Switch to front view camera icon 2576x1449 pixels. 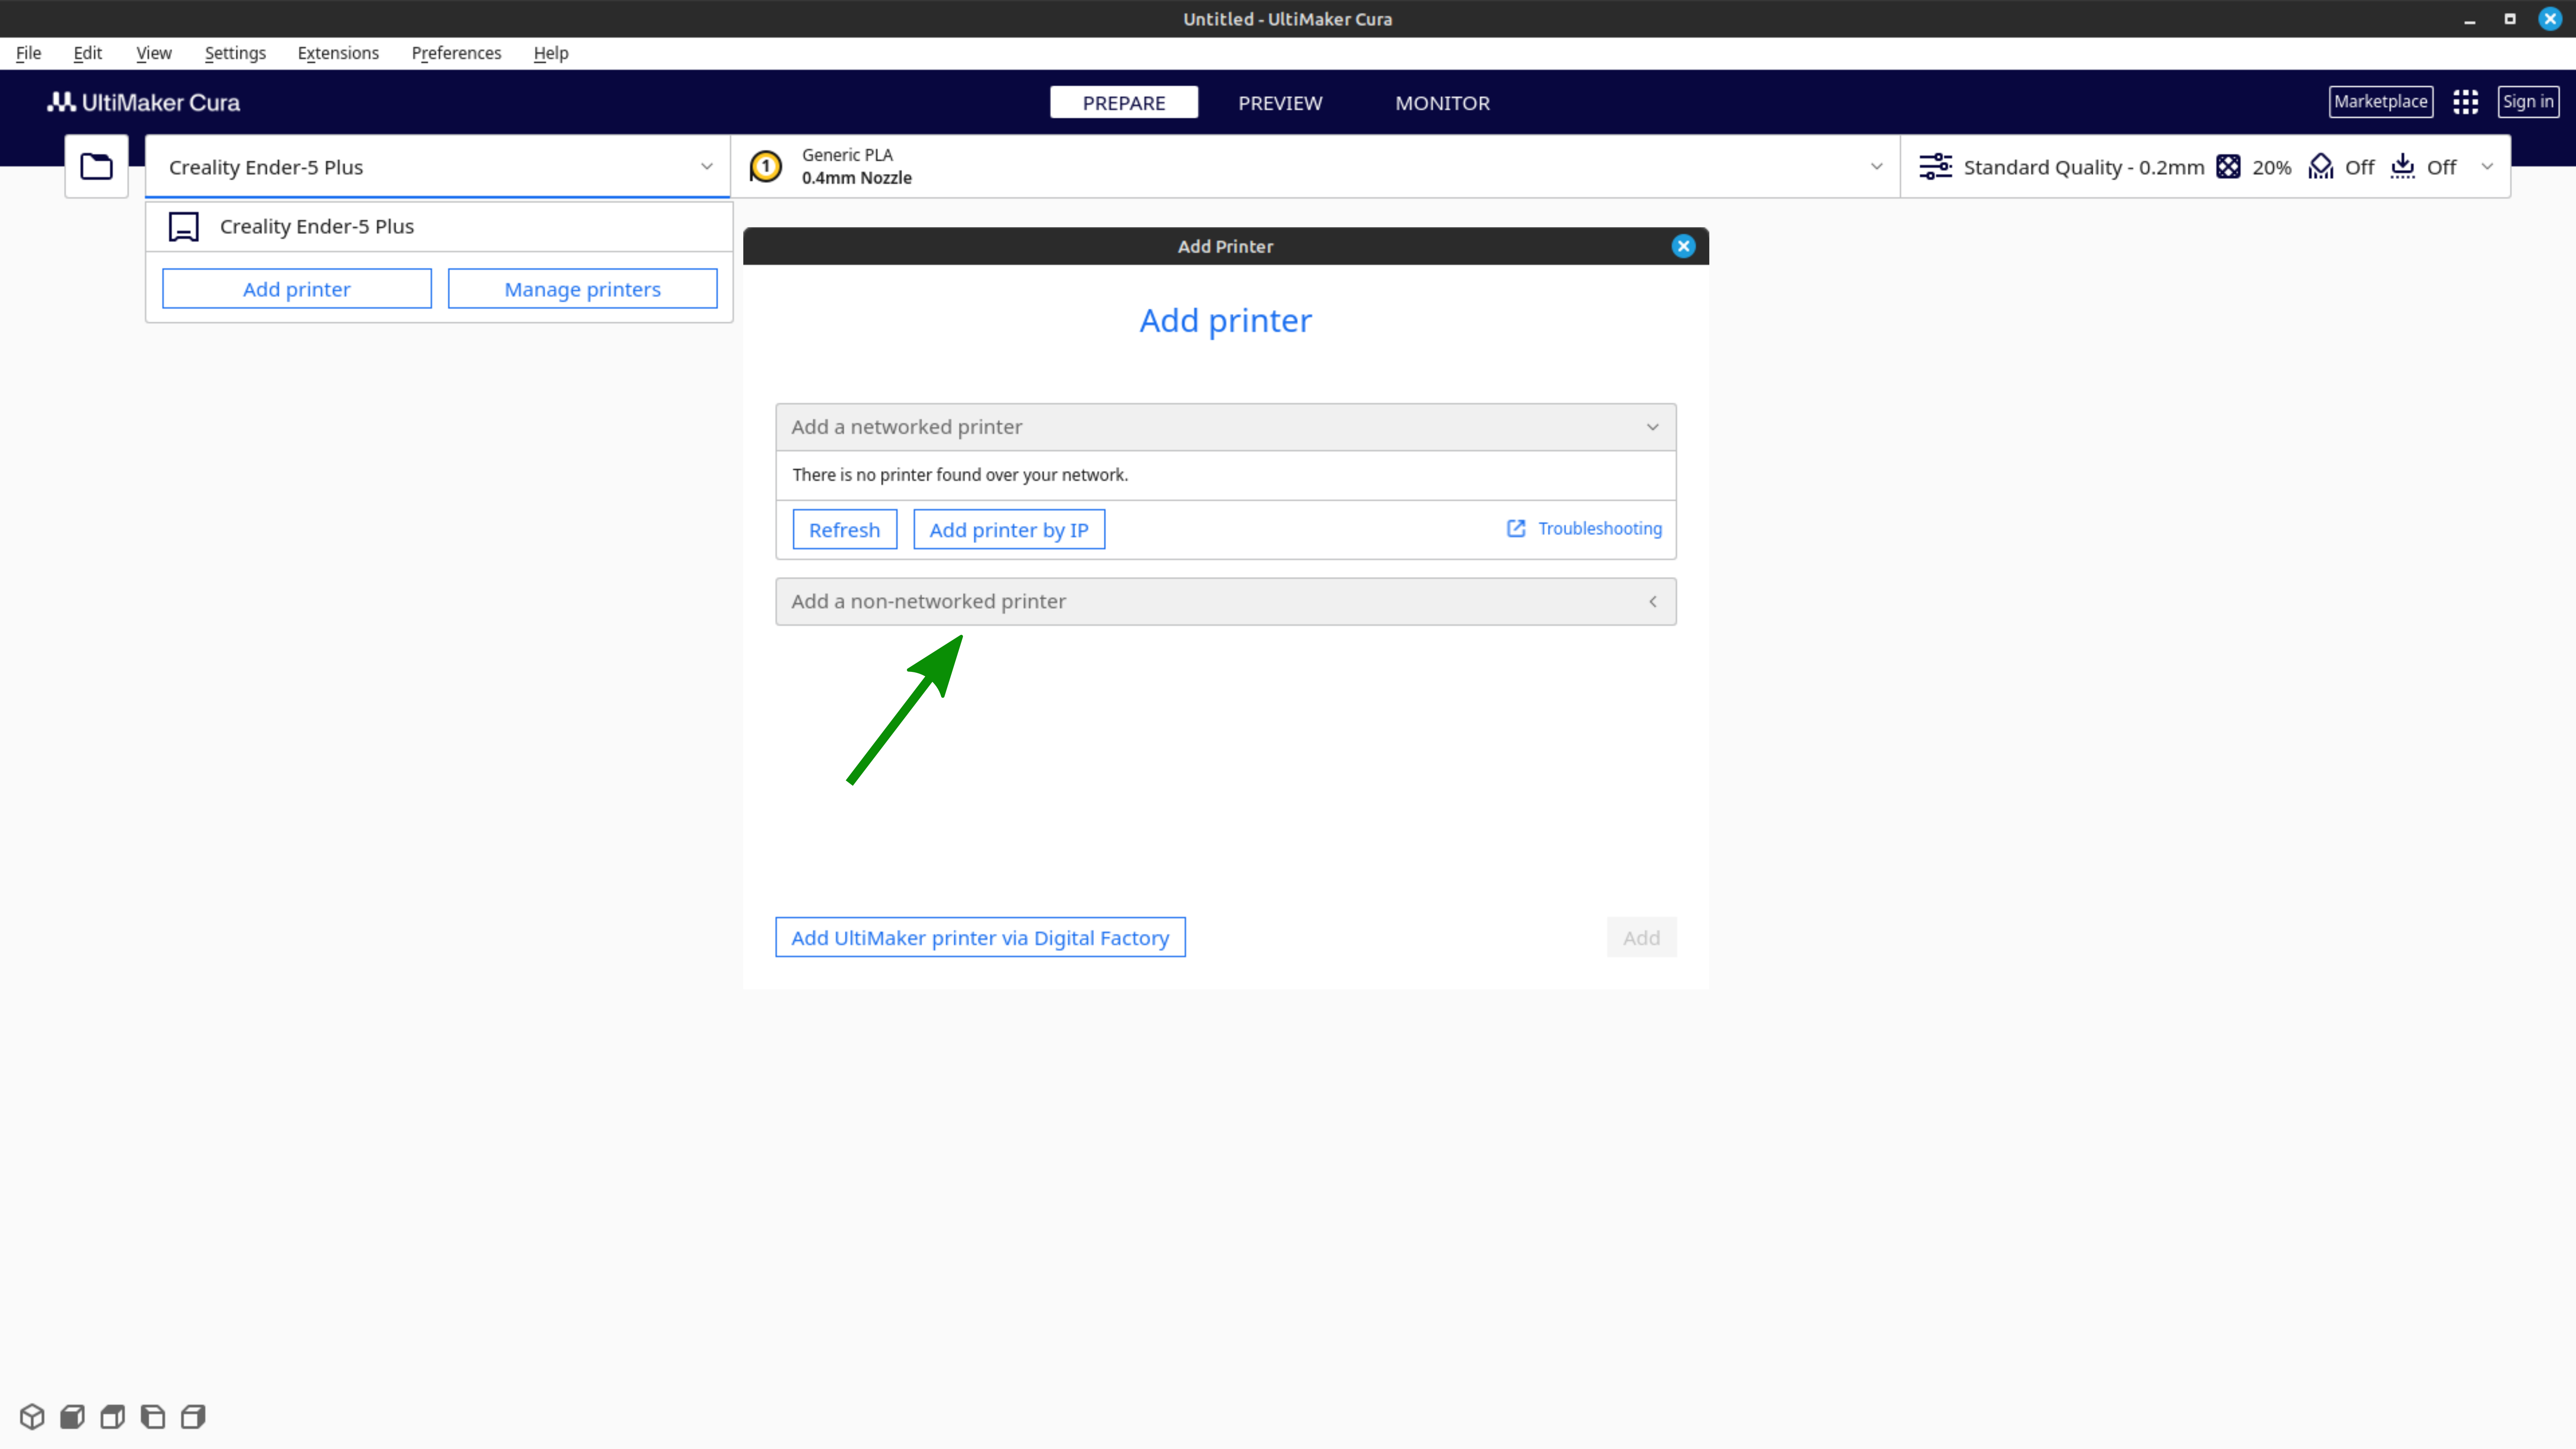tap(72, 1416)
